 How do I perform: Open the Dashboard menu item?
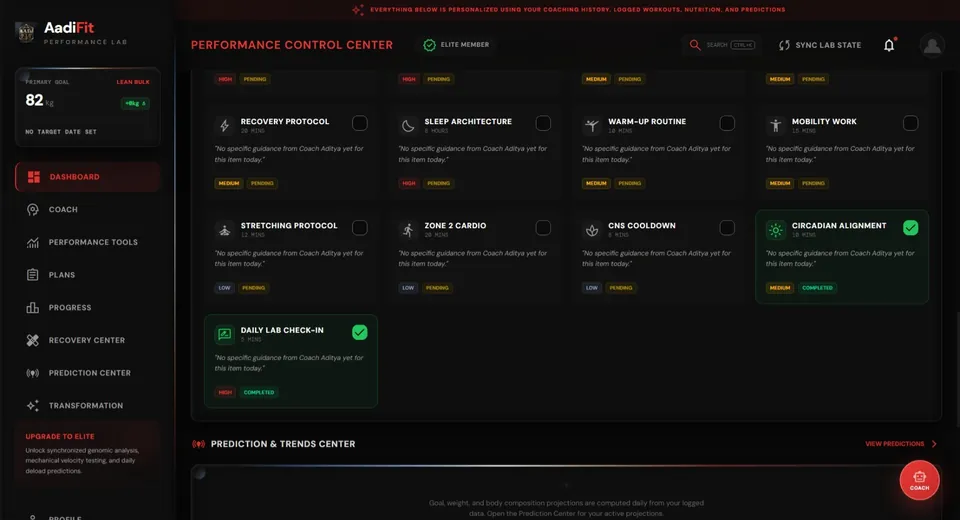point(88,177)
